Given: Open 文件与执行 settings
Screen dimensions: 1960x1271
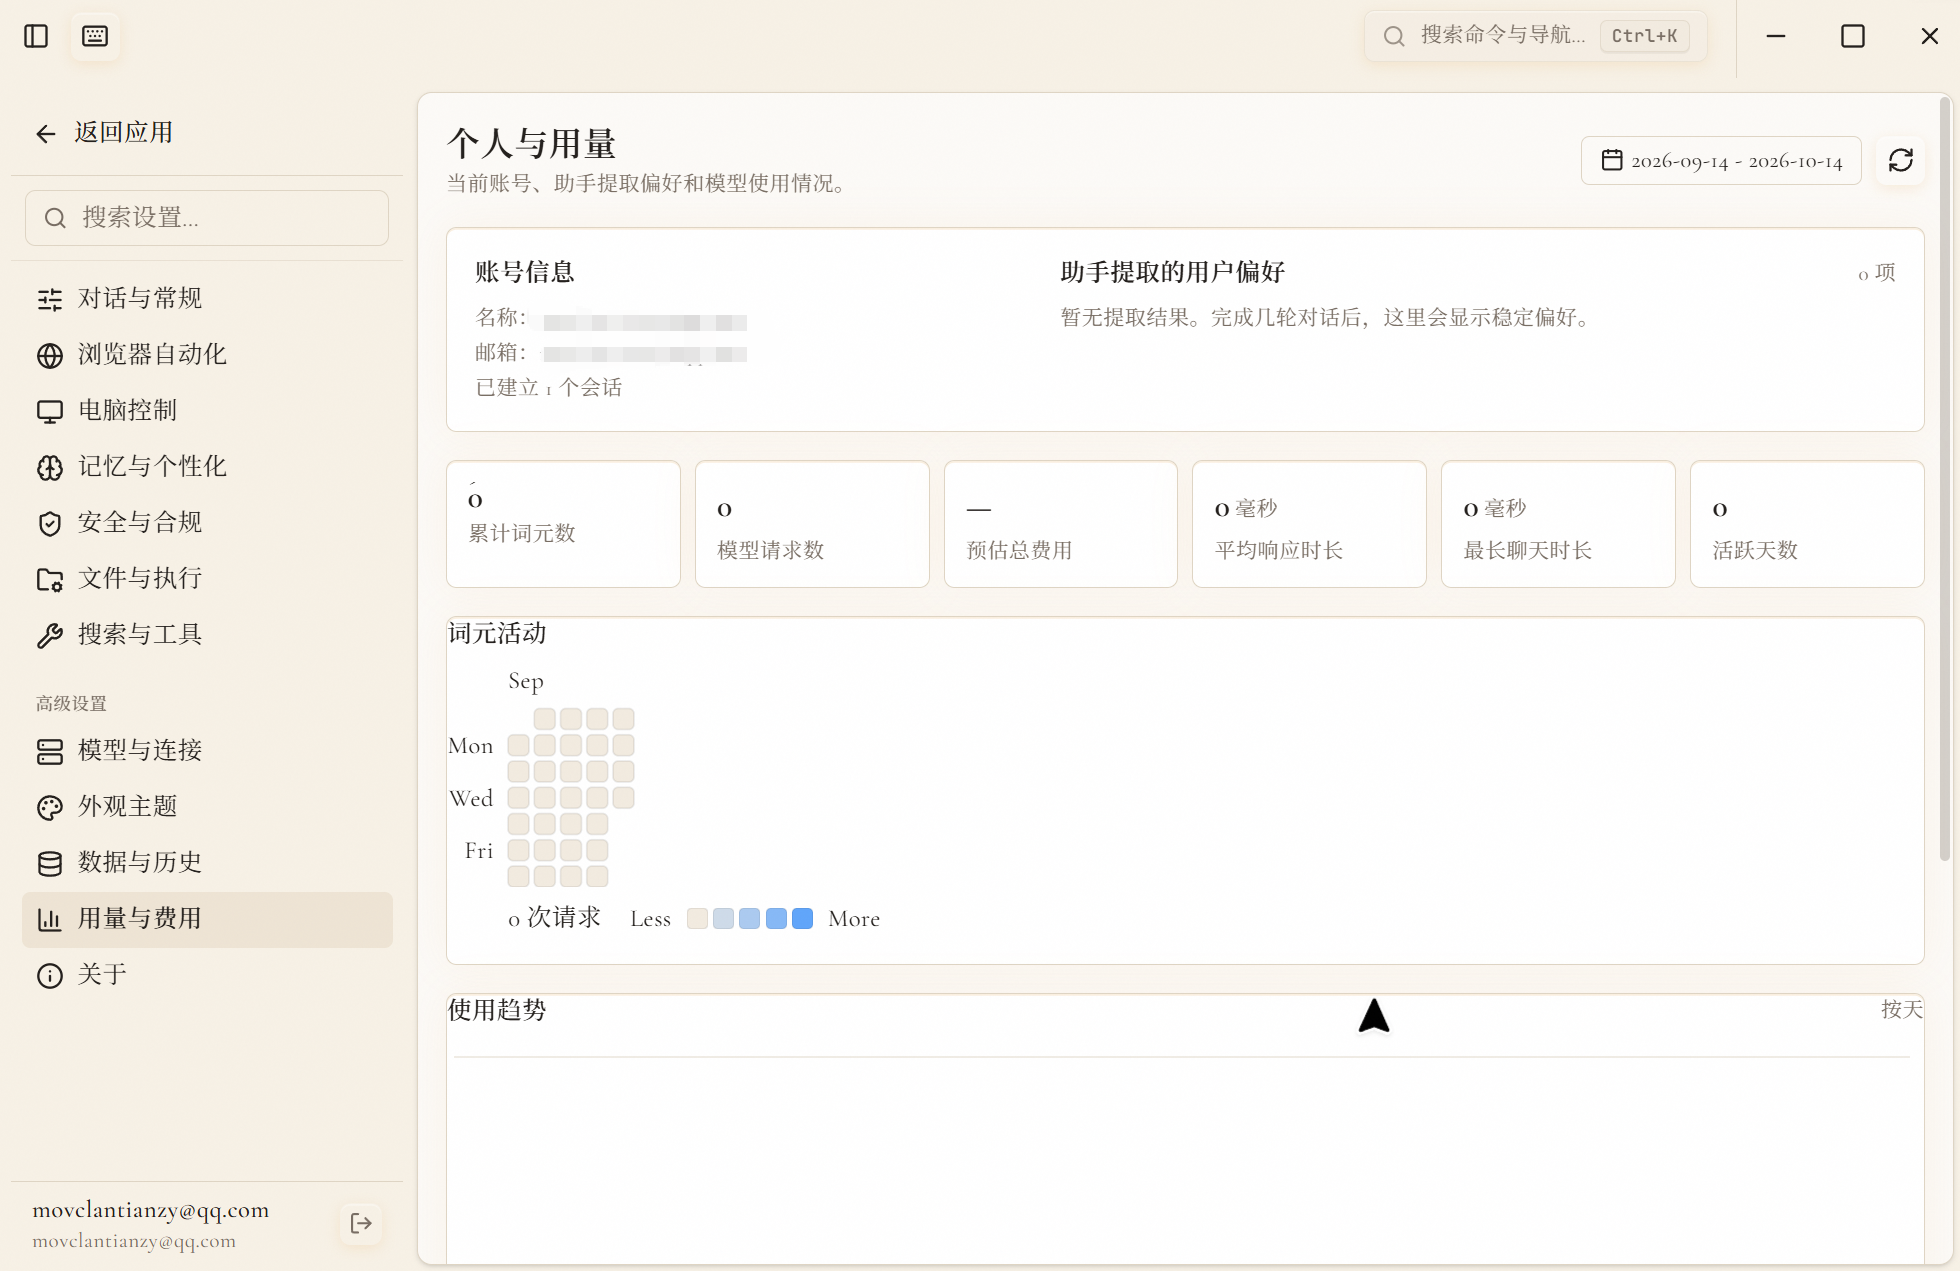Looking at the screenshot, I should (207, 578).
